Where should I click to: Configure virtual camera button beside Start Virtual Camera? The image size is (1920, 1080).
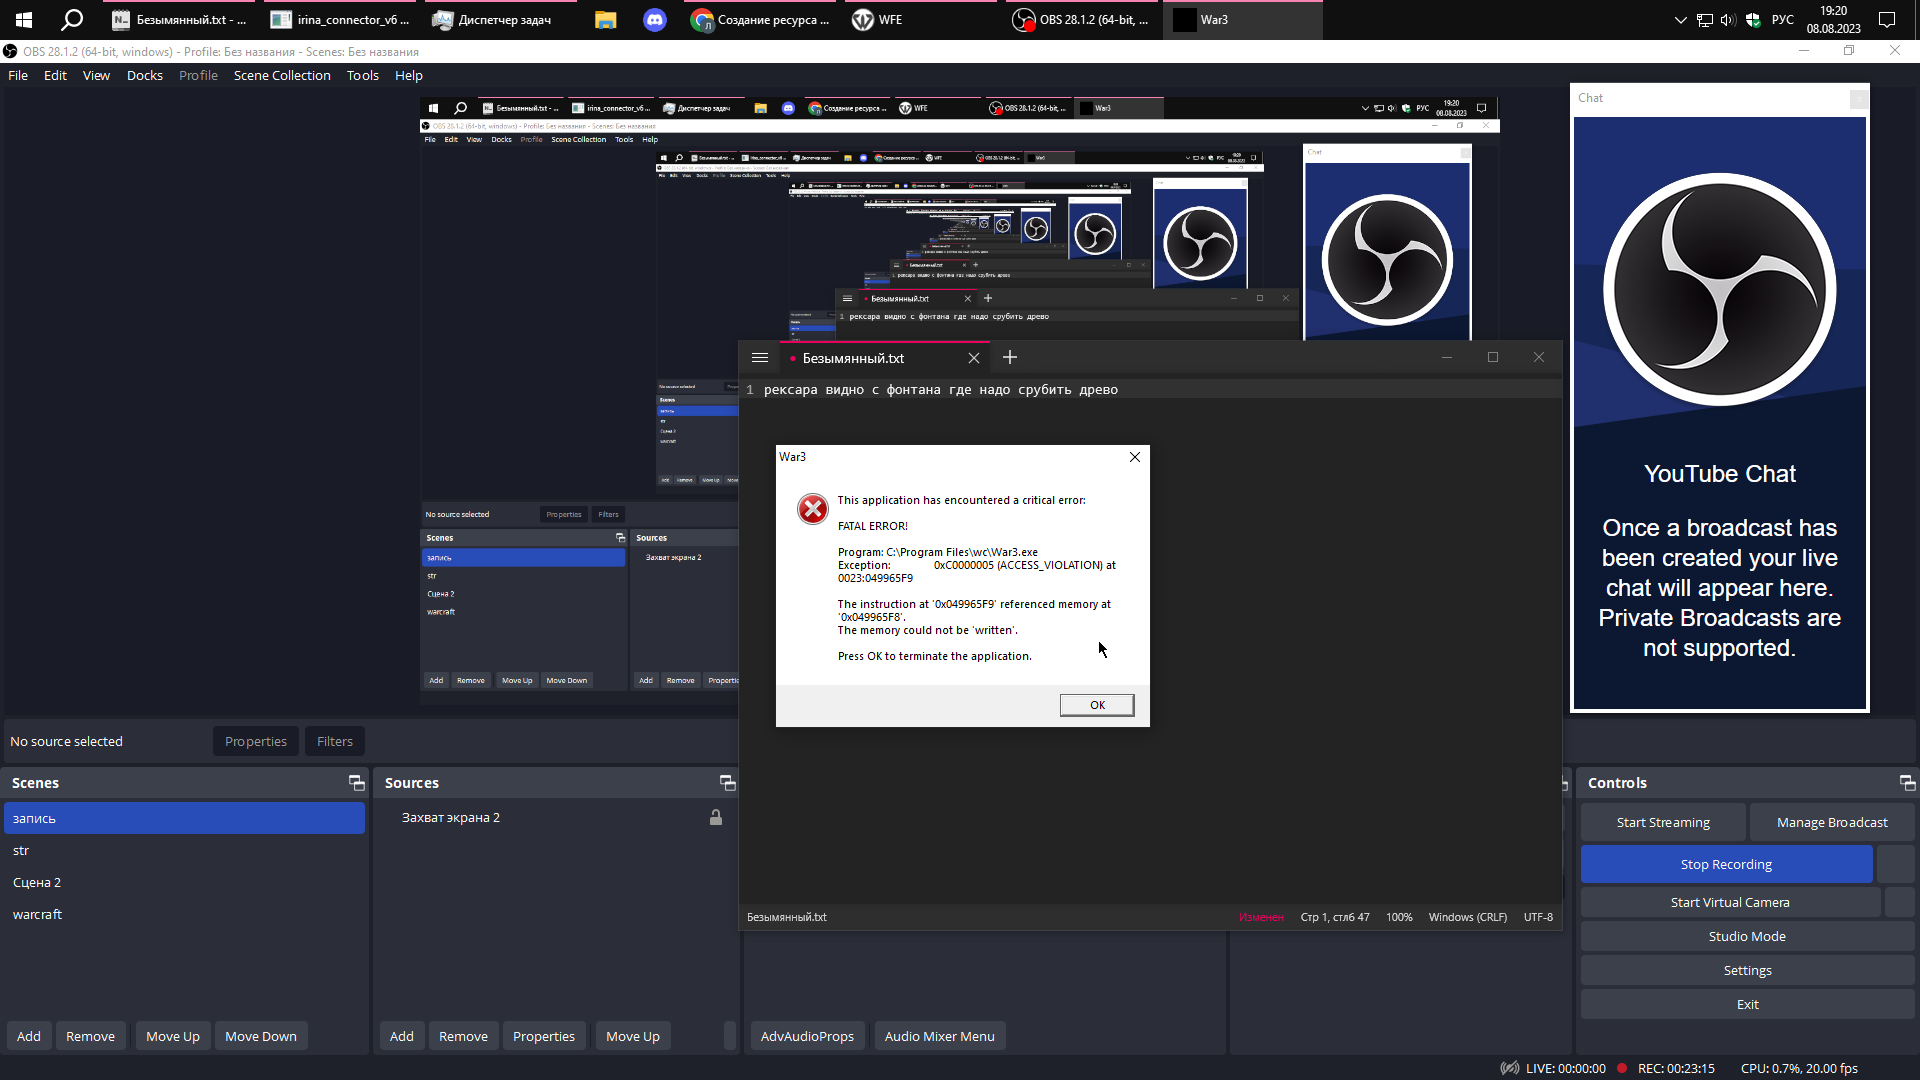point(1900,902)
